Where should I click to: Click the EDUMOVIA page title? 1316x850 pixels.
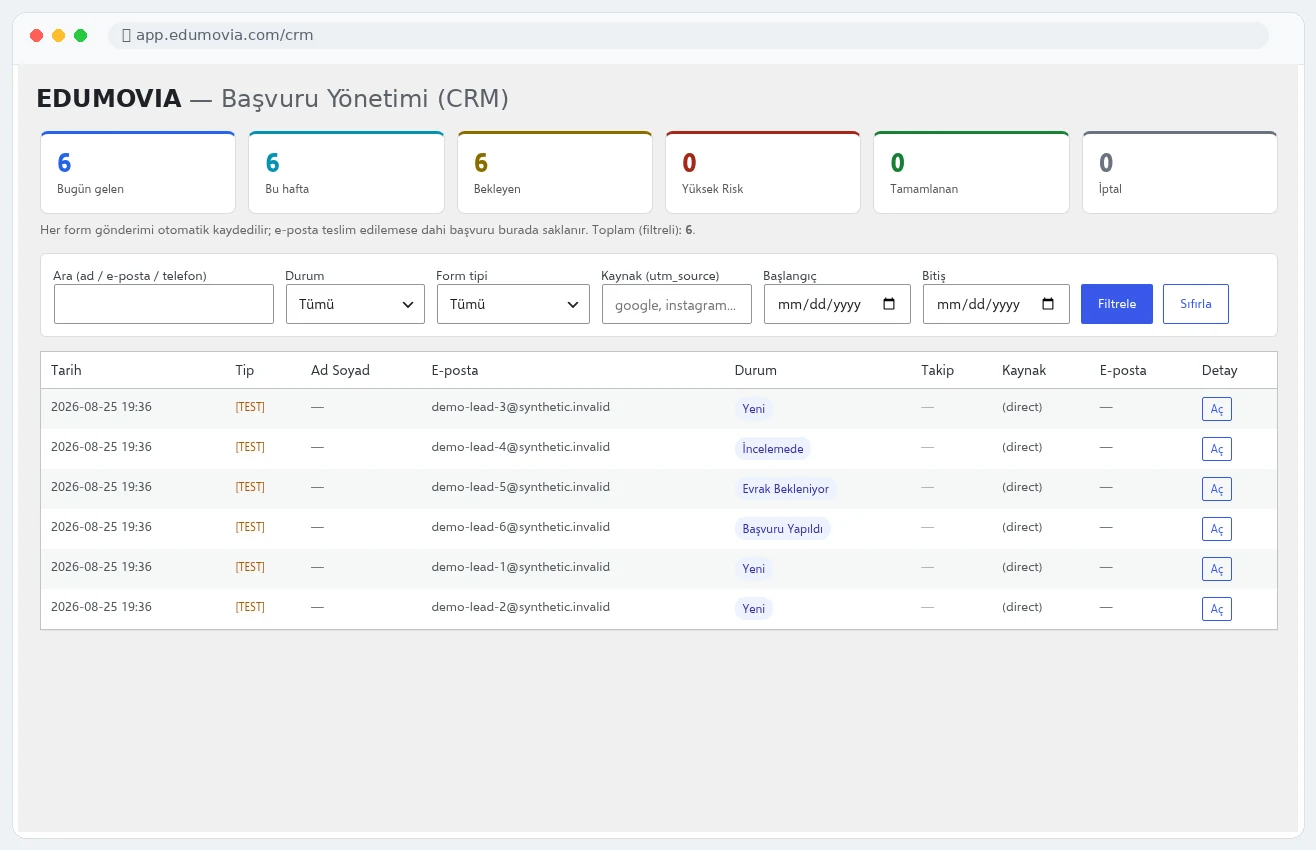pos(109,99)
